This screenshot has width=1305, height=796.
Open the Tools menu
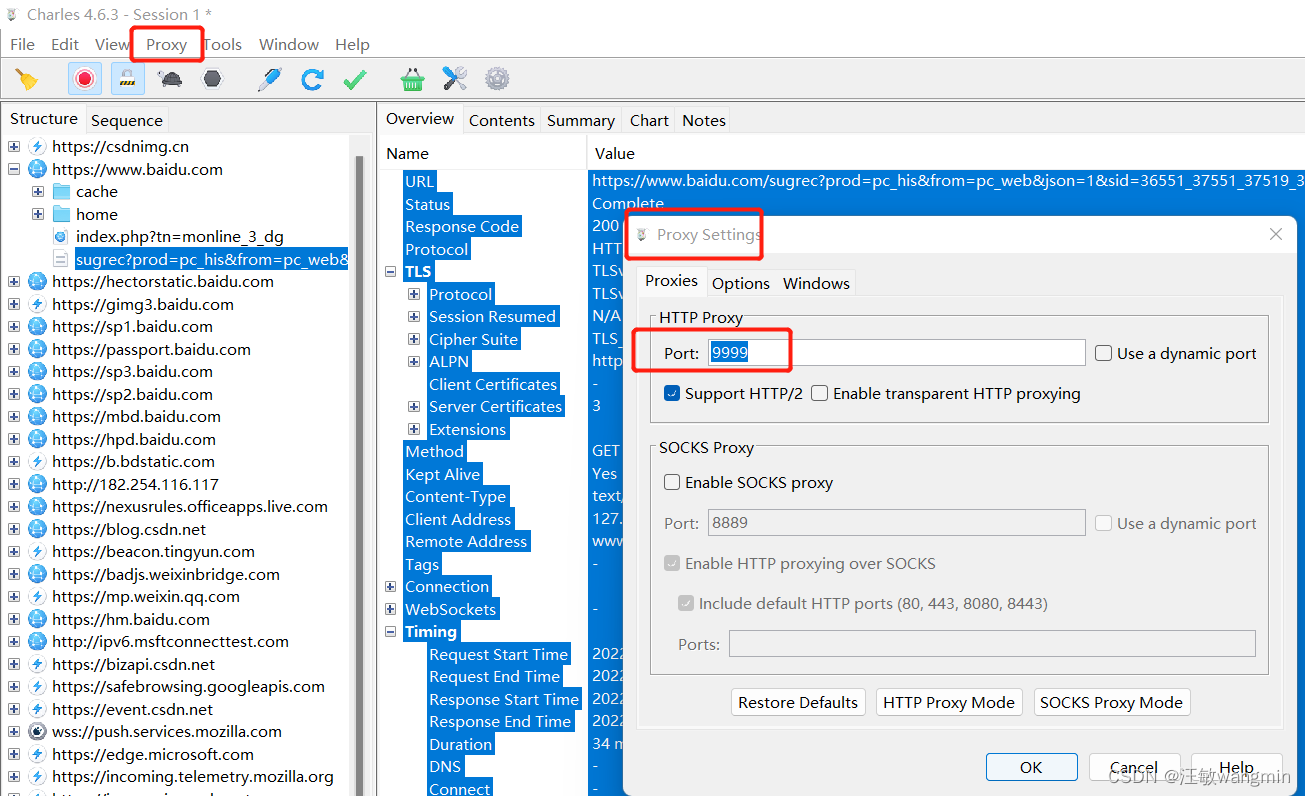(222, 44)
